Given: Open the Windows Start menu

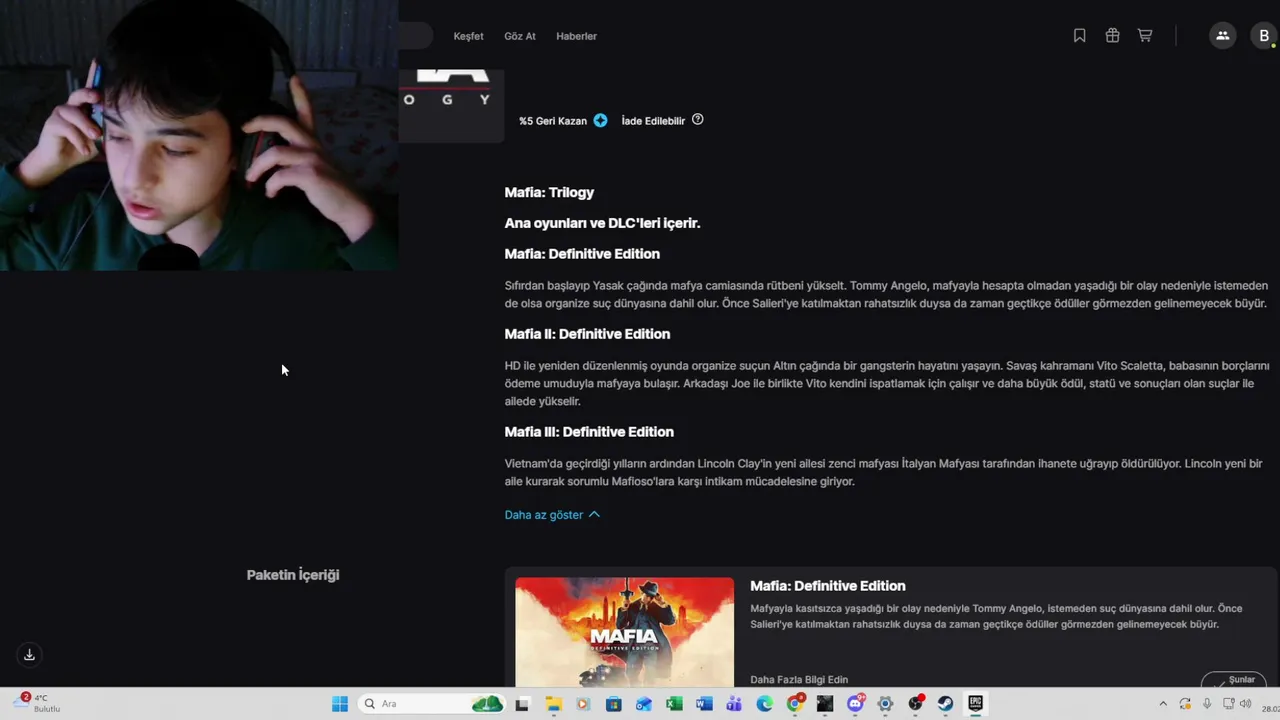Looking at the screenshot, I should coord(340,704).
